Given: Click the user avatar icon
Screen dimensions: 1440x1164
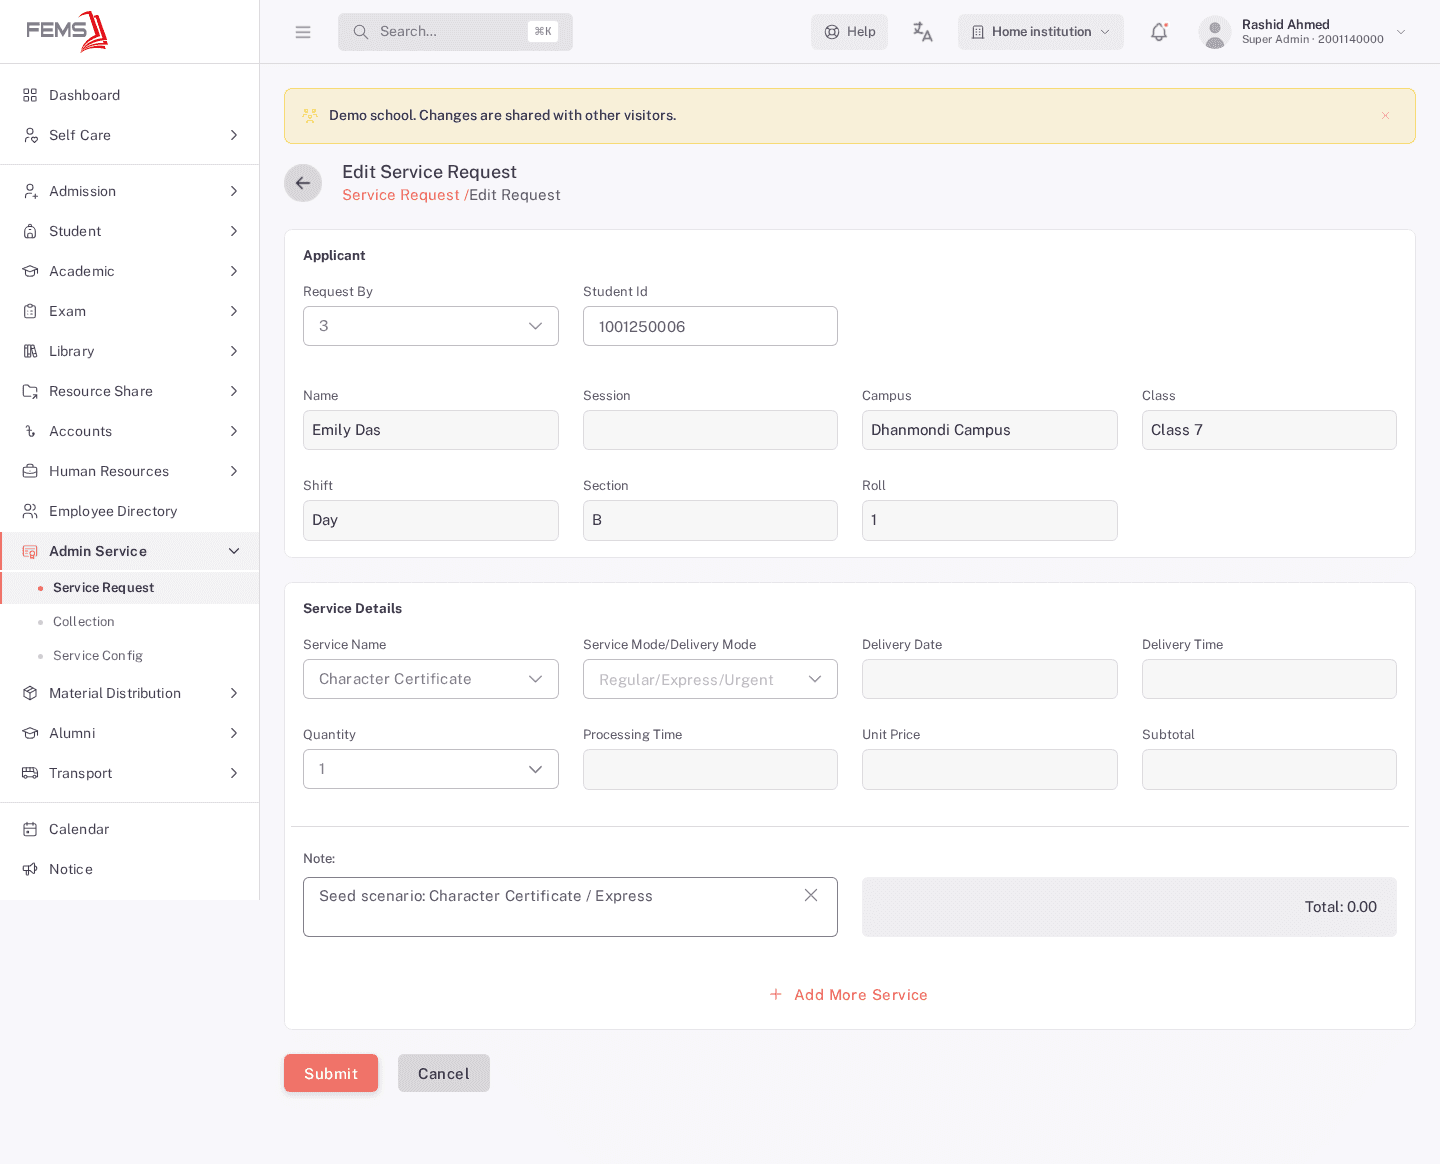Looking at the screenshot, I should 1215,32.
